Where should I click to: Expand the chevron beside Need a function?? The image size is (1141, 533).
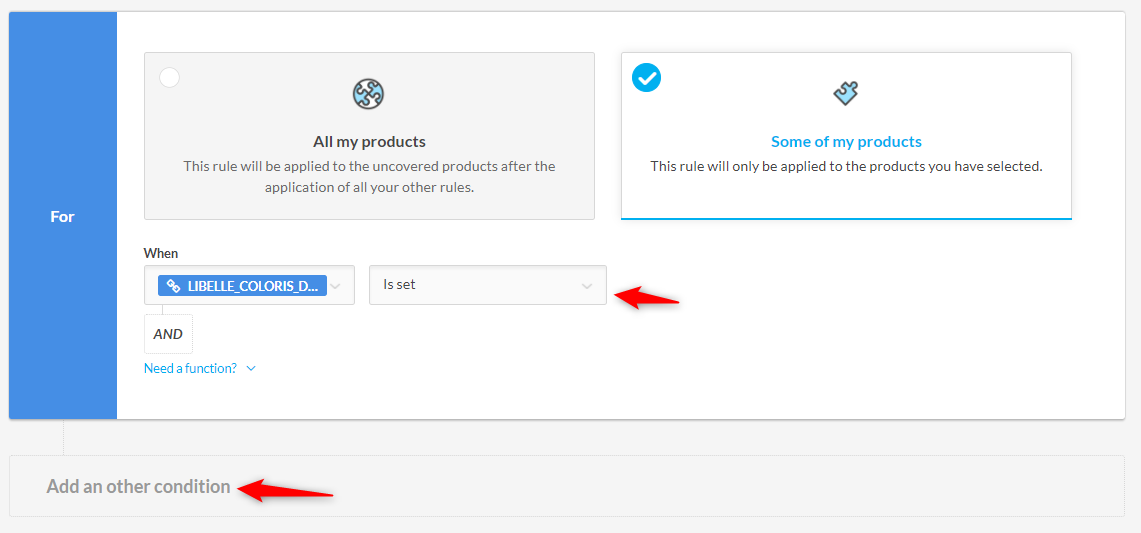pyautogui.click(x=251, y=369)
